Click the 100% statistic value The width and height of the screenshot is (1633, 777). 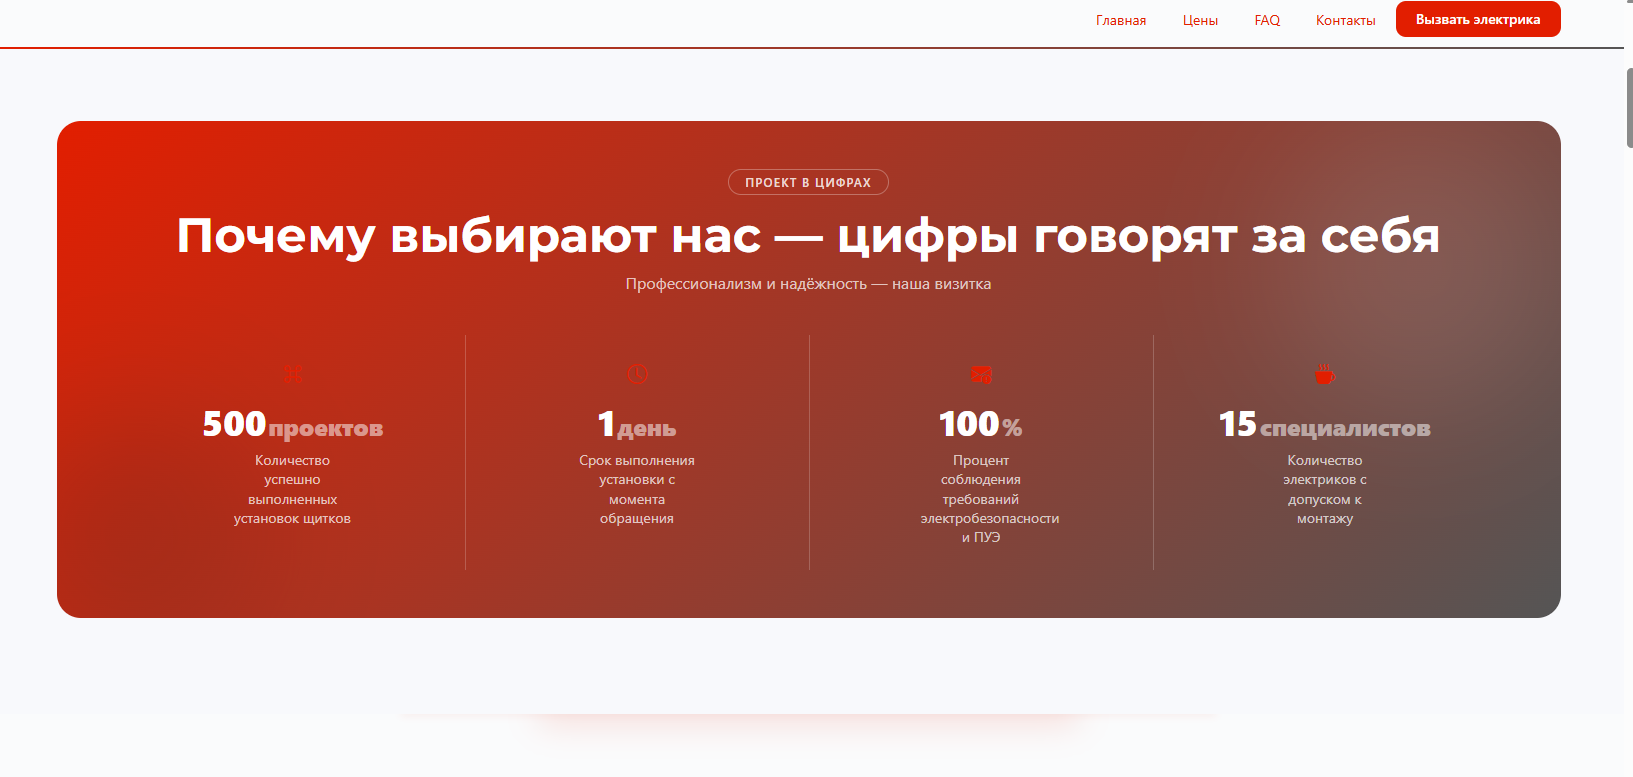click(x=980, y=425)
